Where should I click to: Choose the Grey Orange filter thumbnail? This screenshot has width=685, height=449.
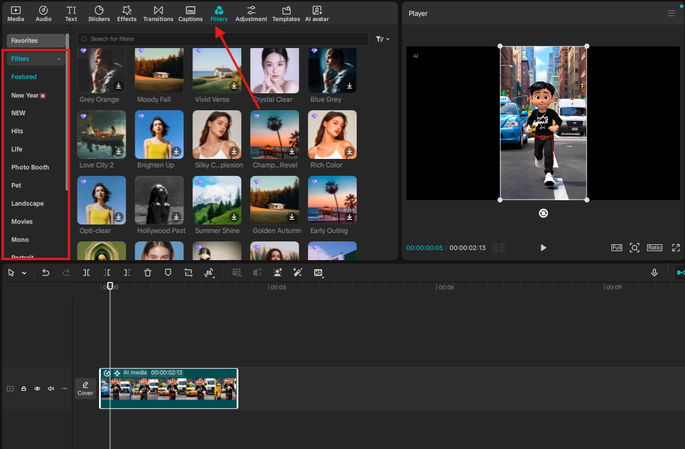point(101,70)
